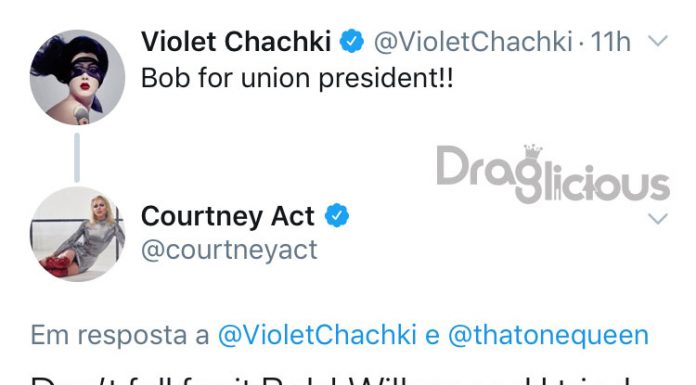Open Courtney Act's profile picture

point(77,234)
